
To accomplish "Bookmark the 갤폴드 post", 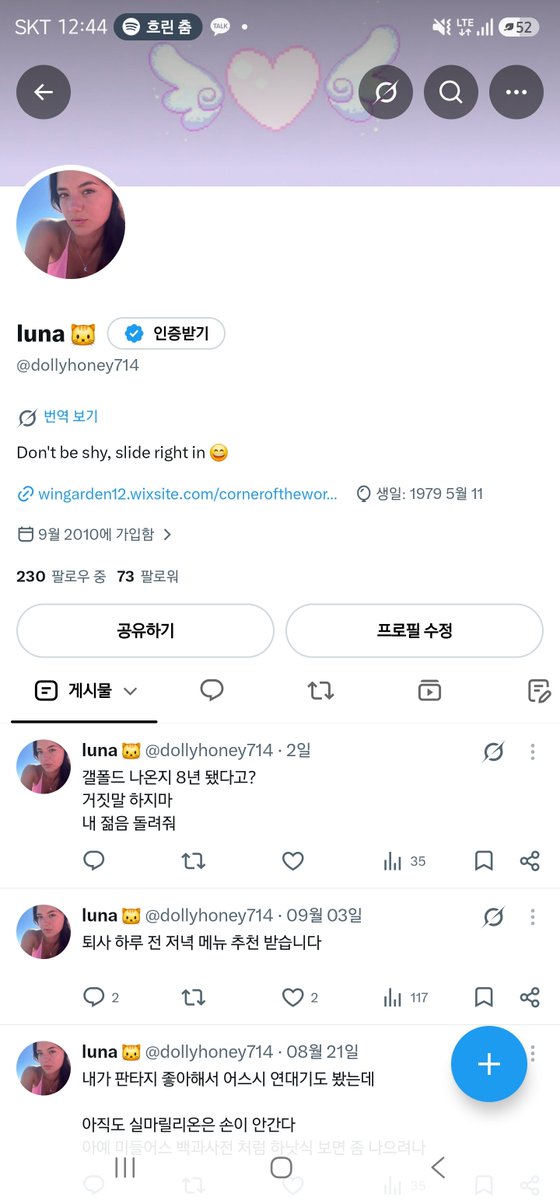I will point(484,861).
